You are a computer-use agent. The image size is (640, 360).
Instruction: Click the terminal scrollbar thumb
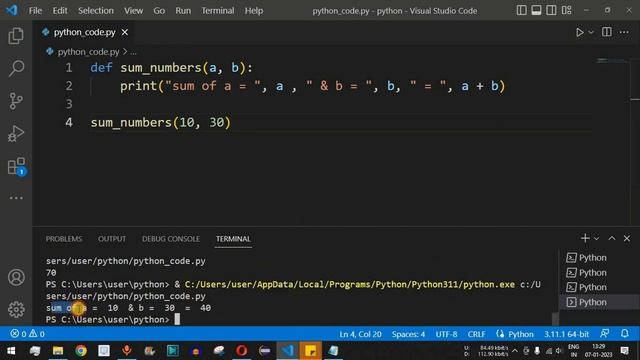[x=555, y=319]
